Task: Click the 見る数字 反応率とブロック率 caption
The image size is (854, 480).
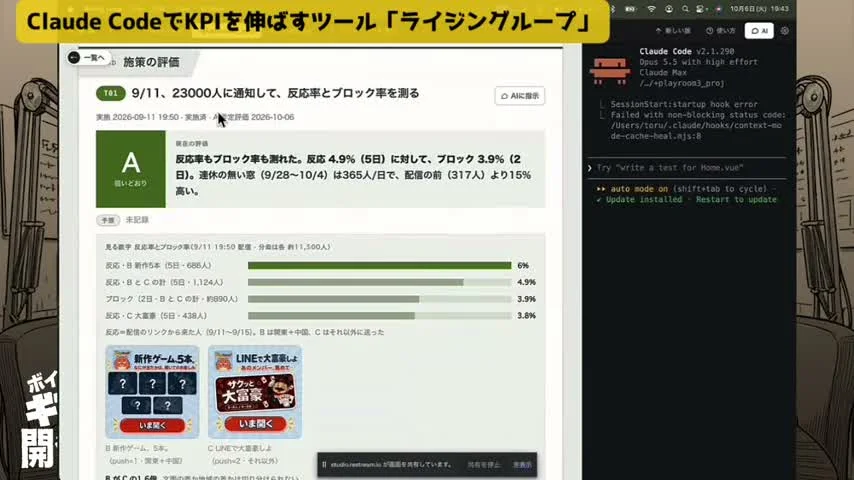Action: pos(218,247)
